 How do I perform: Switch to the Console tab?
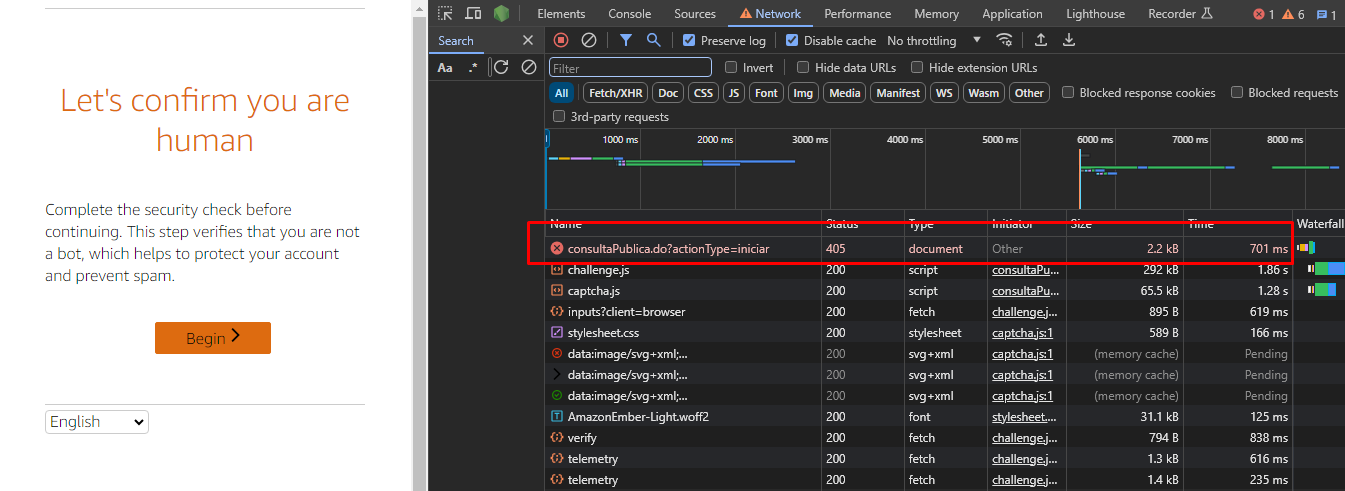coord(629,14)
